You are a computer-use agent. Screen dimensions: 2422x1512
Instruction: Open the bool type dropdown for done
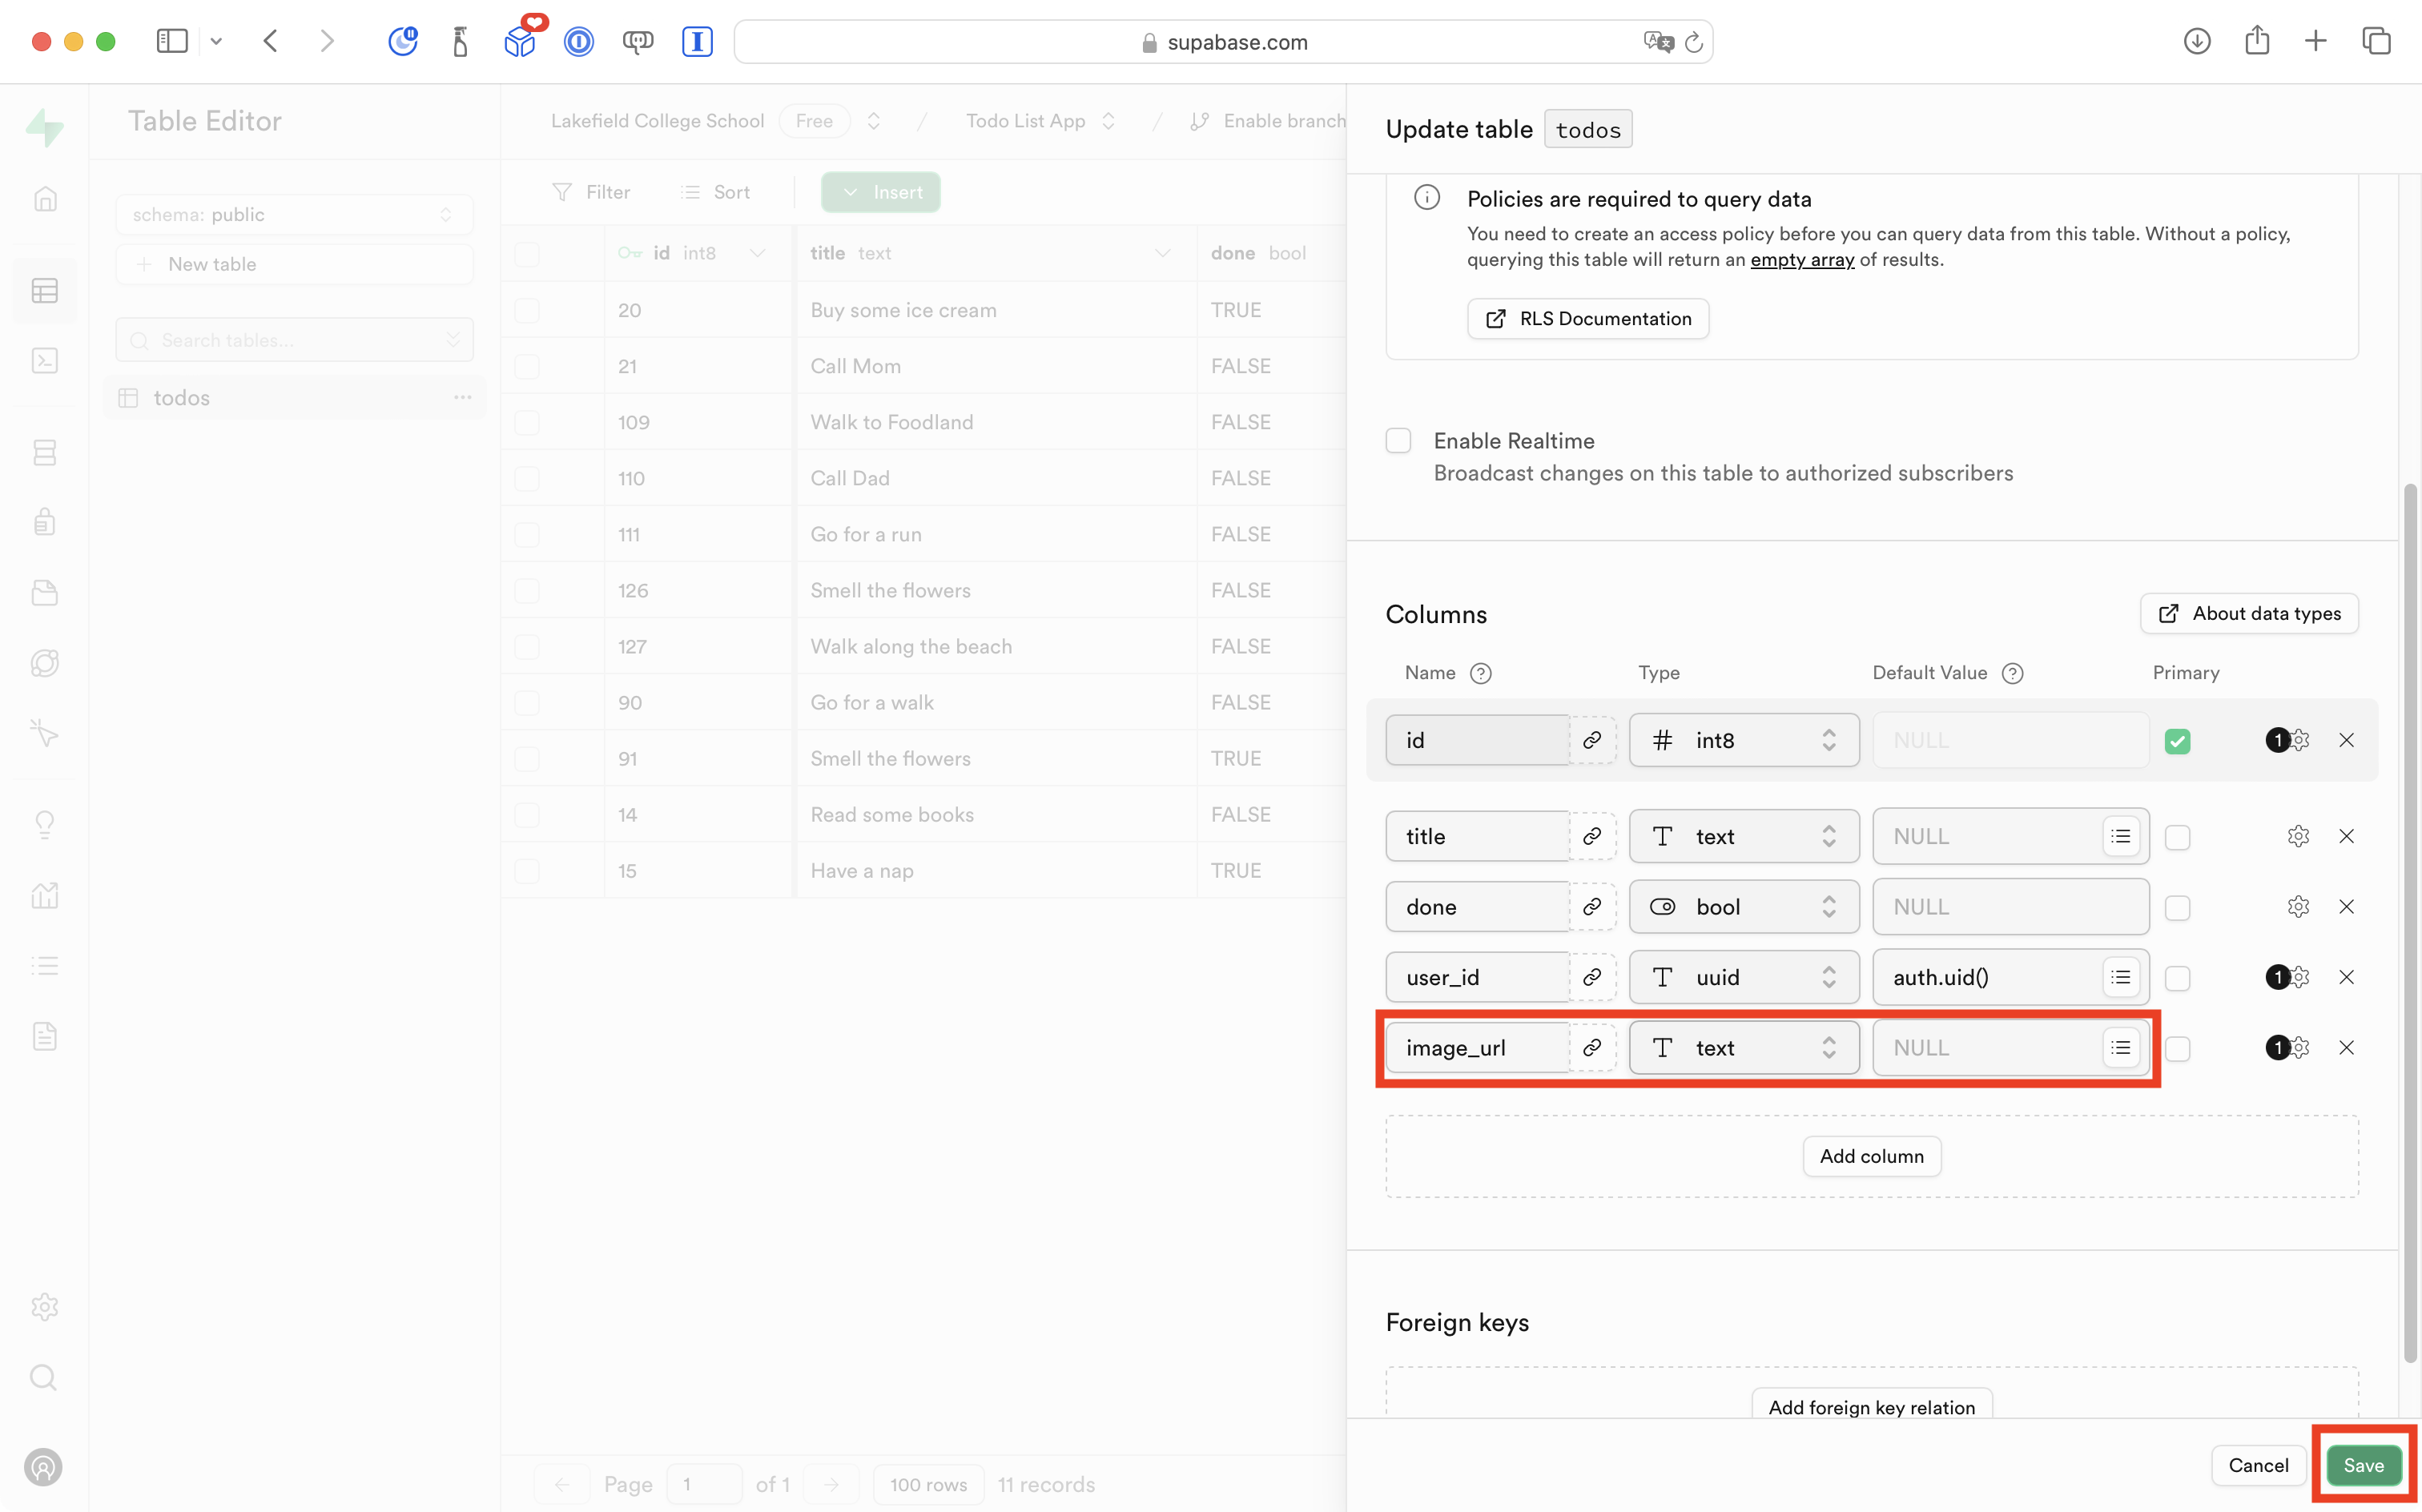click(x=1743, y=907)
